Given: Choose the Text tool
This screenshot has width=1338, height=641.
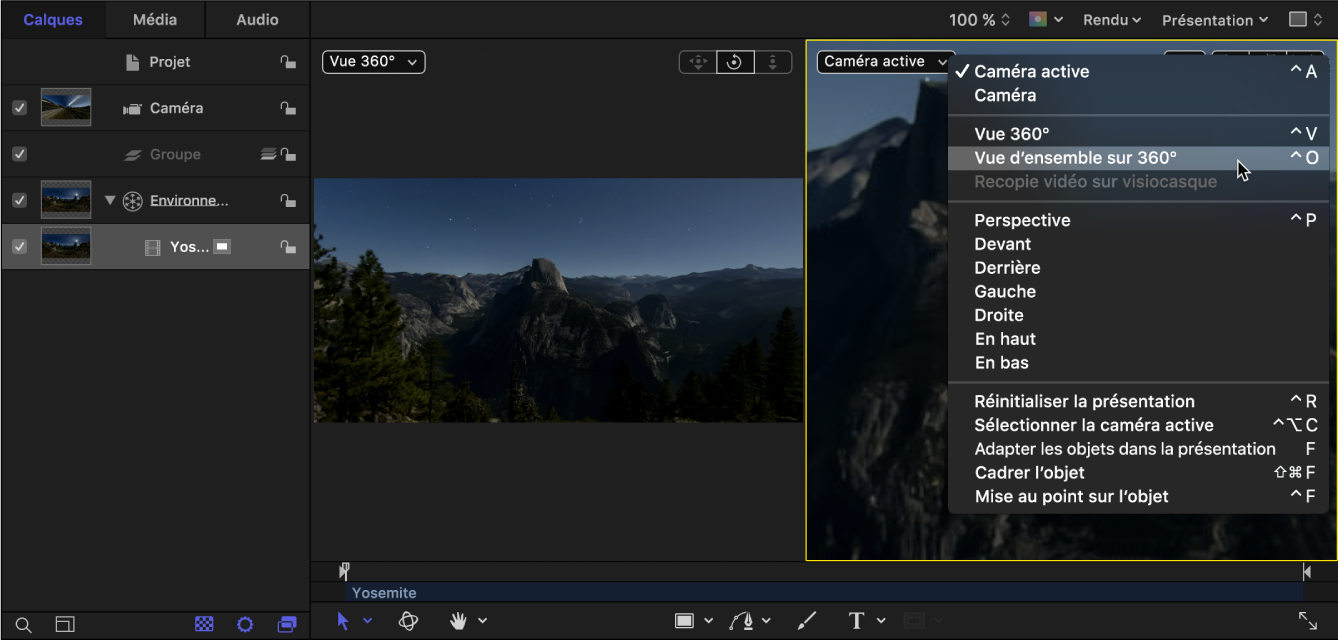Looking at the screenshot, I should coord(855,620).
